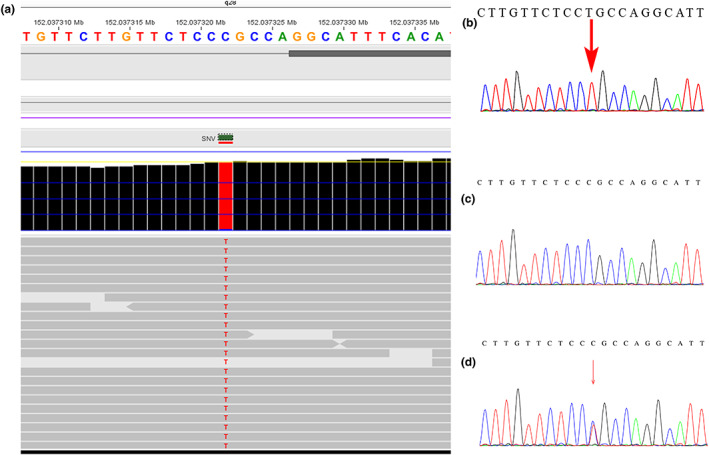Select the panel (a) label
This screenshot has height=455, width=709.
(9, 8)
